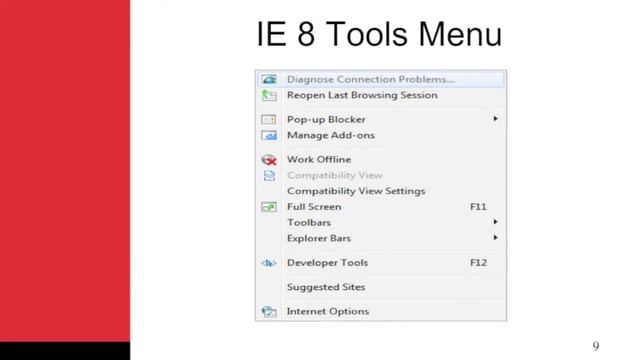Click the Internet Options icon

pyautogui.click(x=269, y=311)
